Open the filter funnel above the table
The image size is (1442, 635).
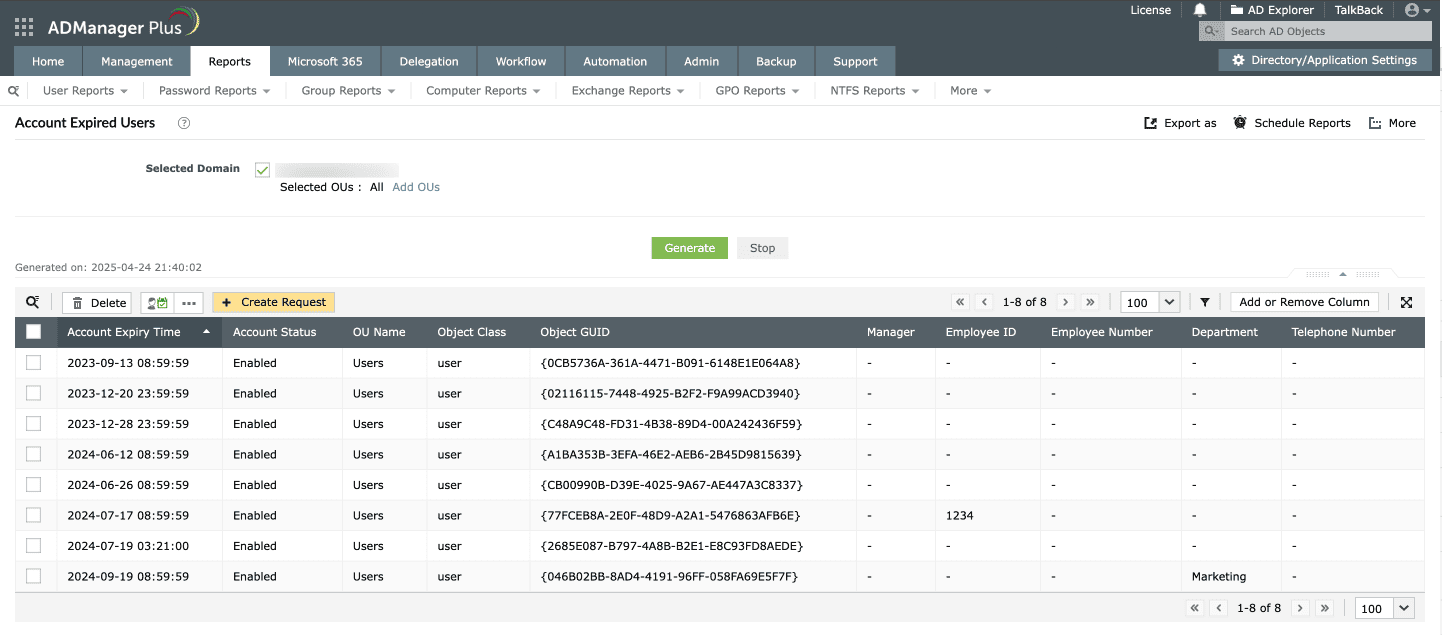pyautogui.click(x=1204, y=301)
